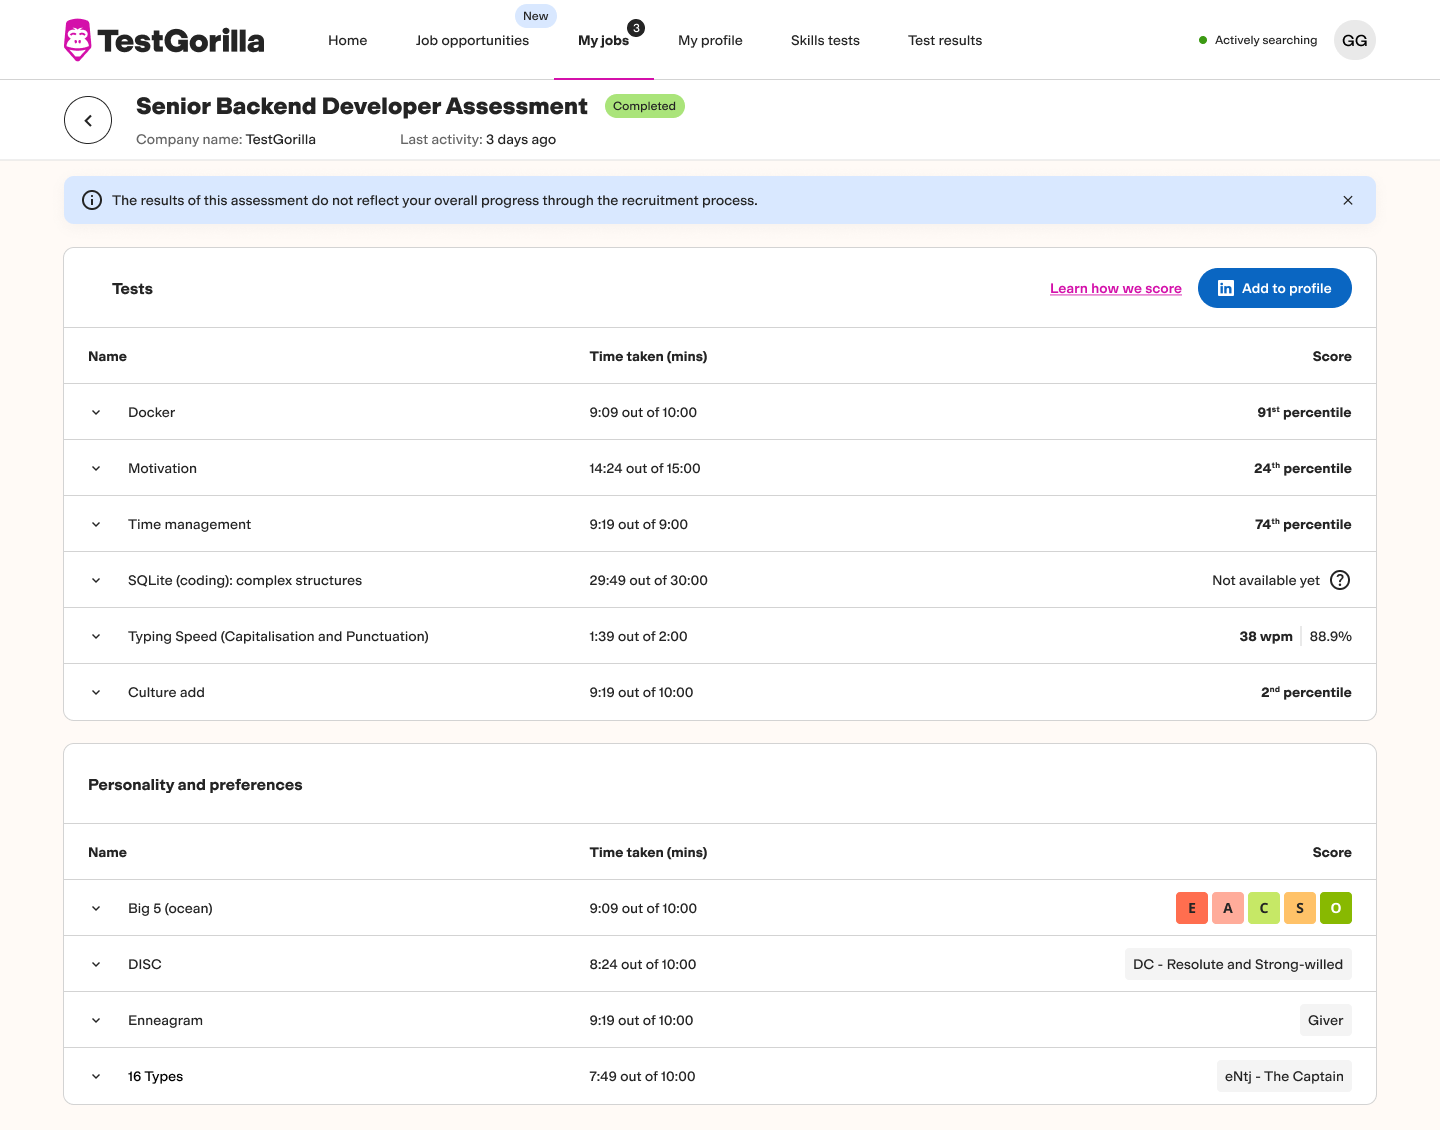Click the Actively searching status
This screenshot has height=1130, width=1440.
tap(1258, 40)
